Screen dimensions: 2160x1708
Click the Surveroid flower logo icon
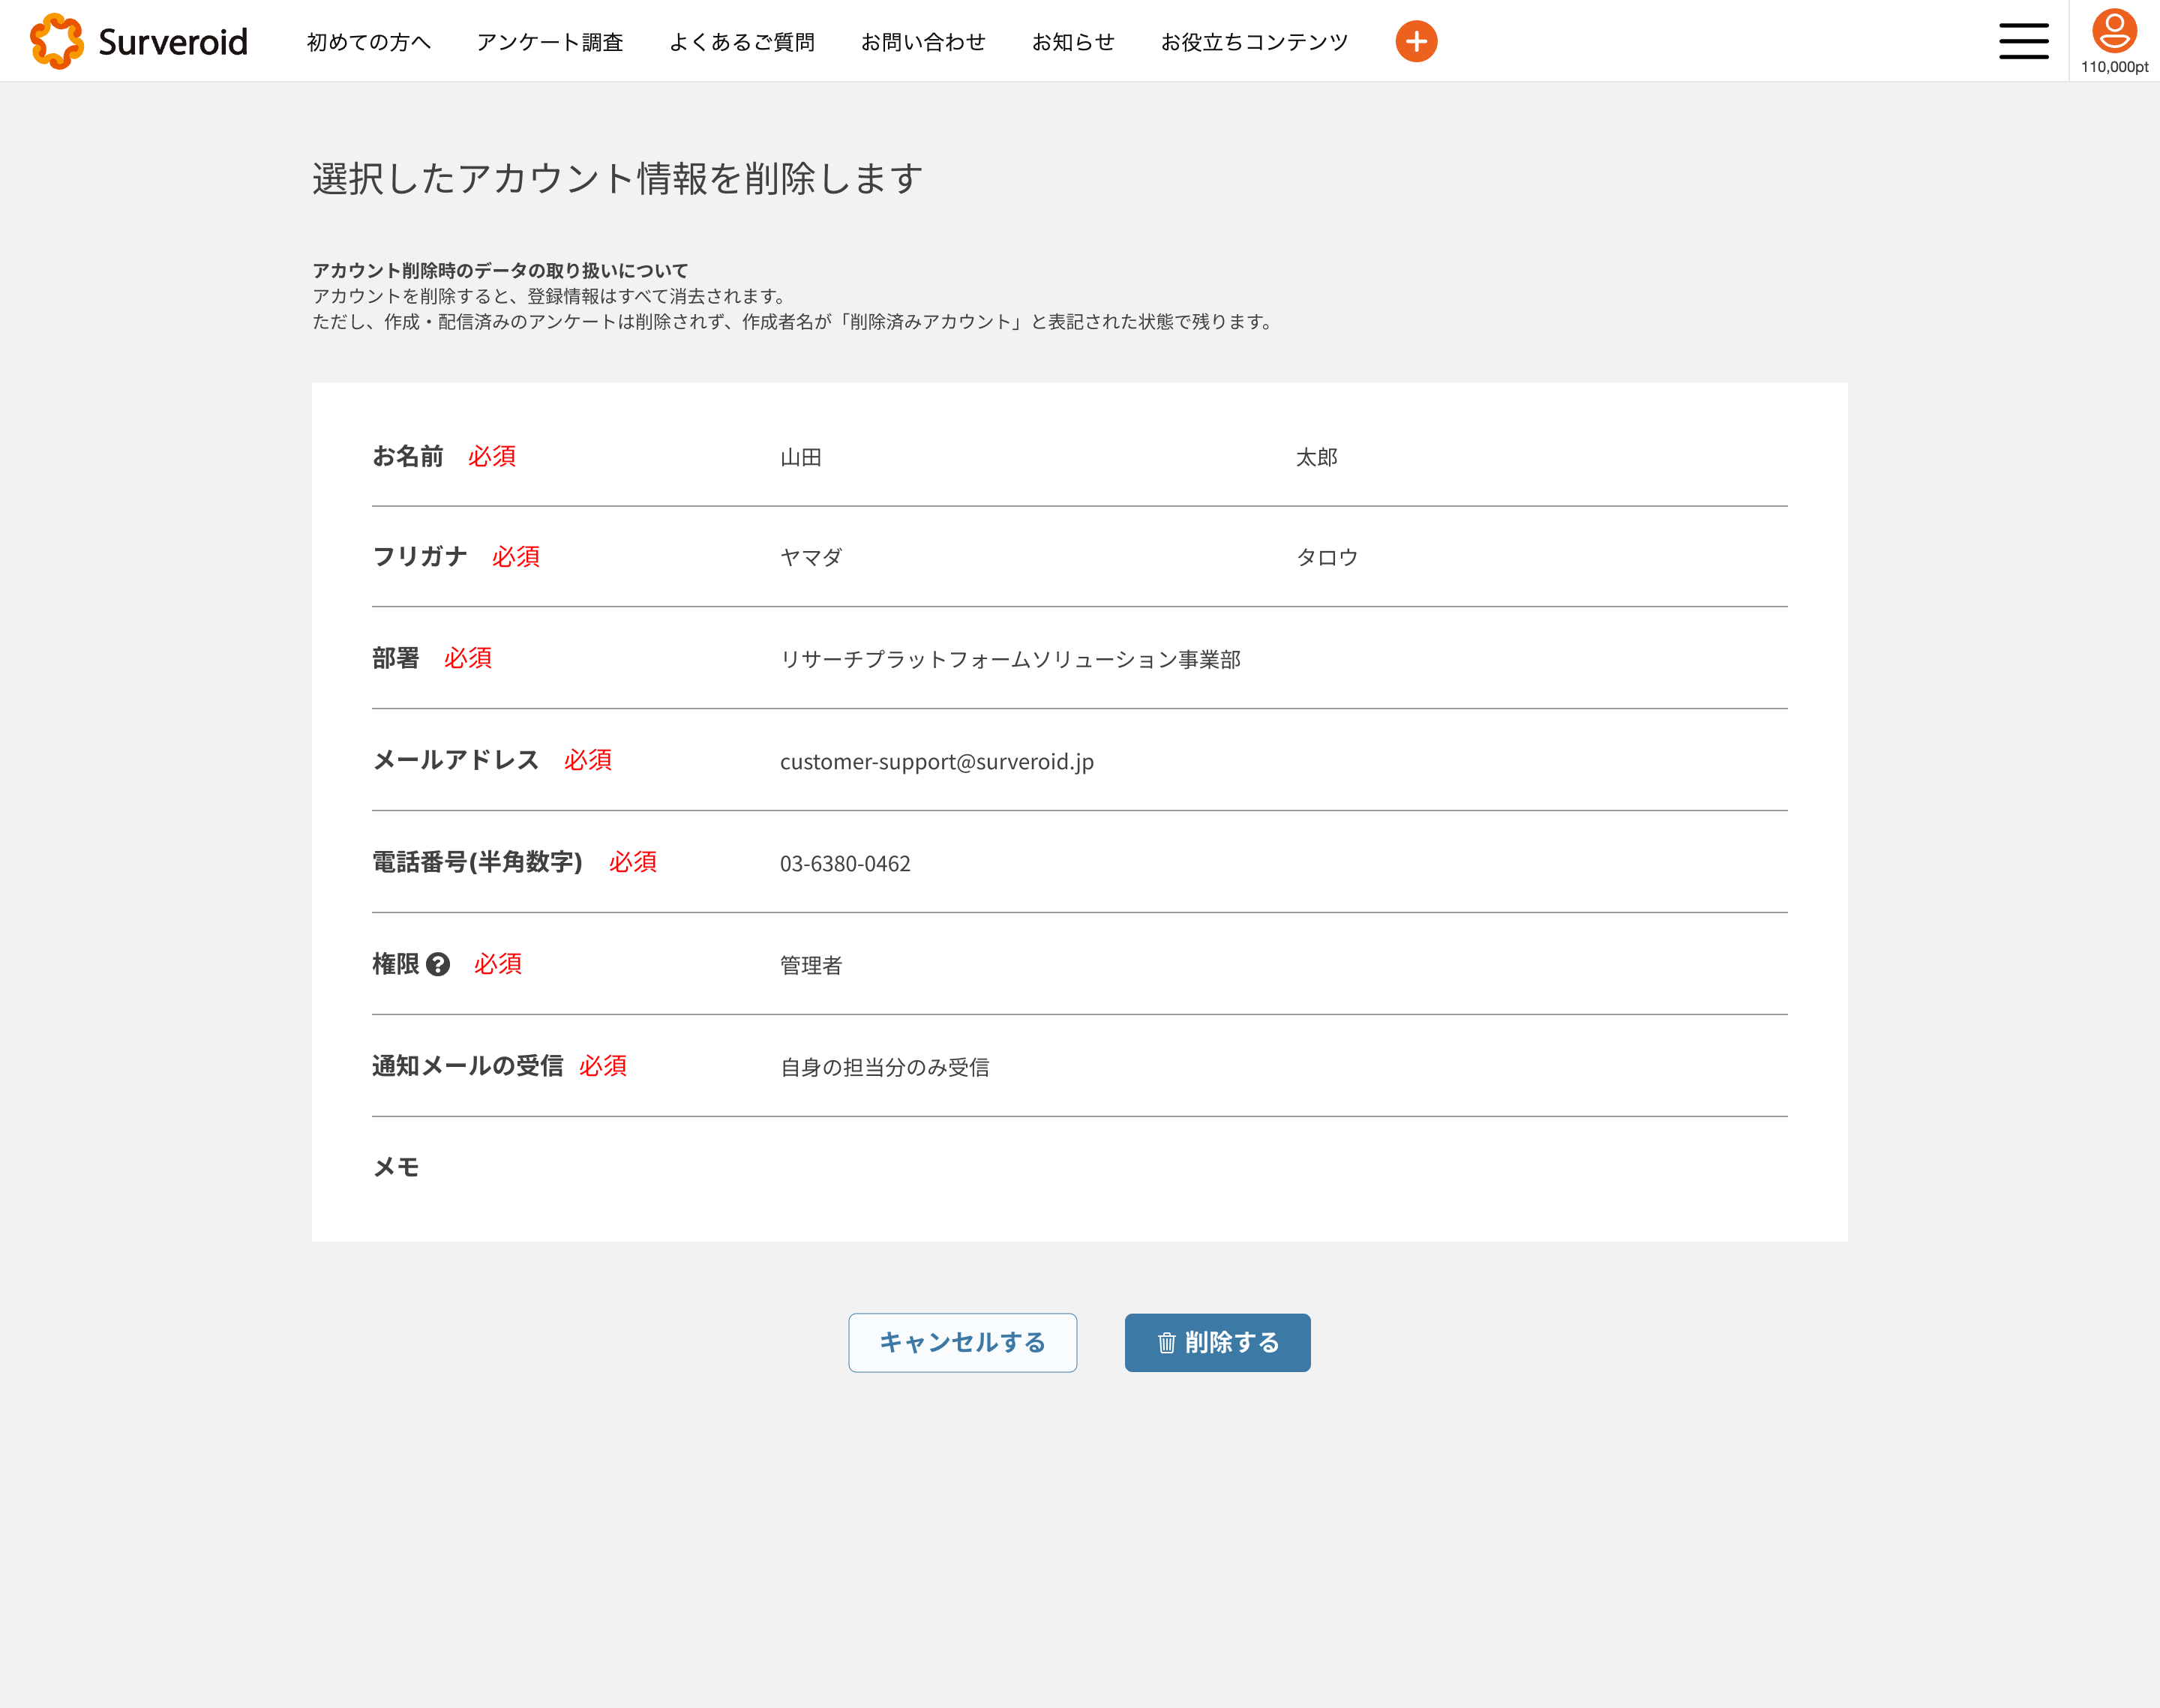click(x=57, y=41)
